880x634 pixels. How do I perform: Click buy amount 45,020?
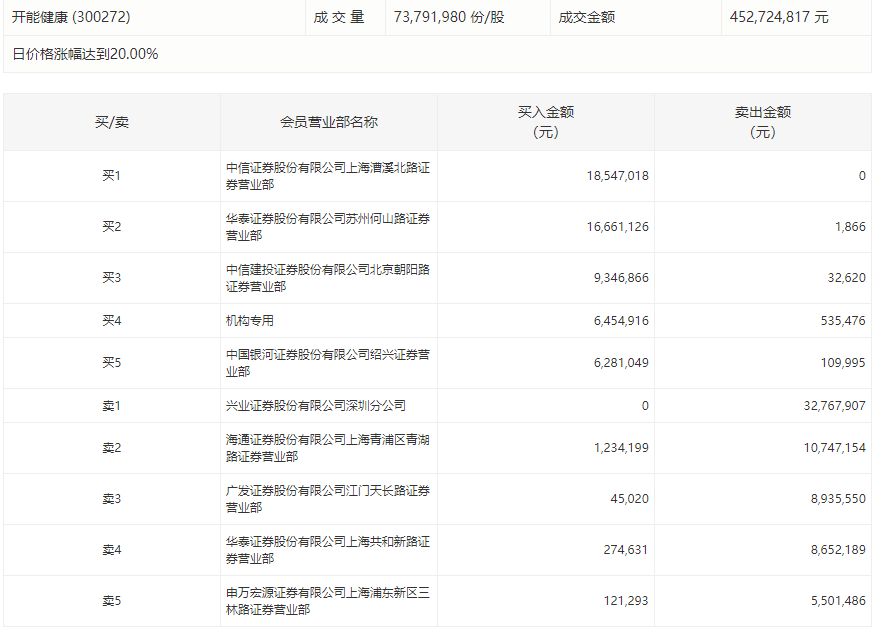(629, 499)
